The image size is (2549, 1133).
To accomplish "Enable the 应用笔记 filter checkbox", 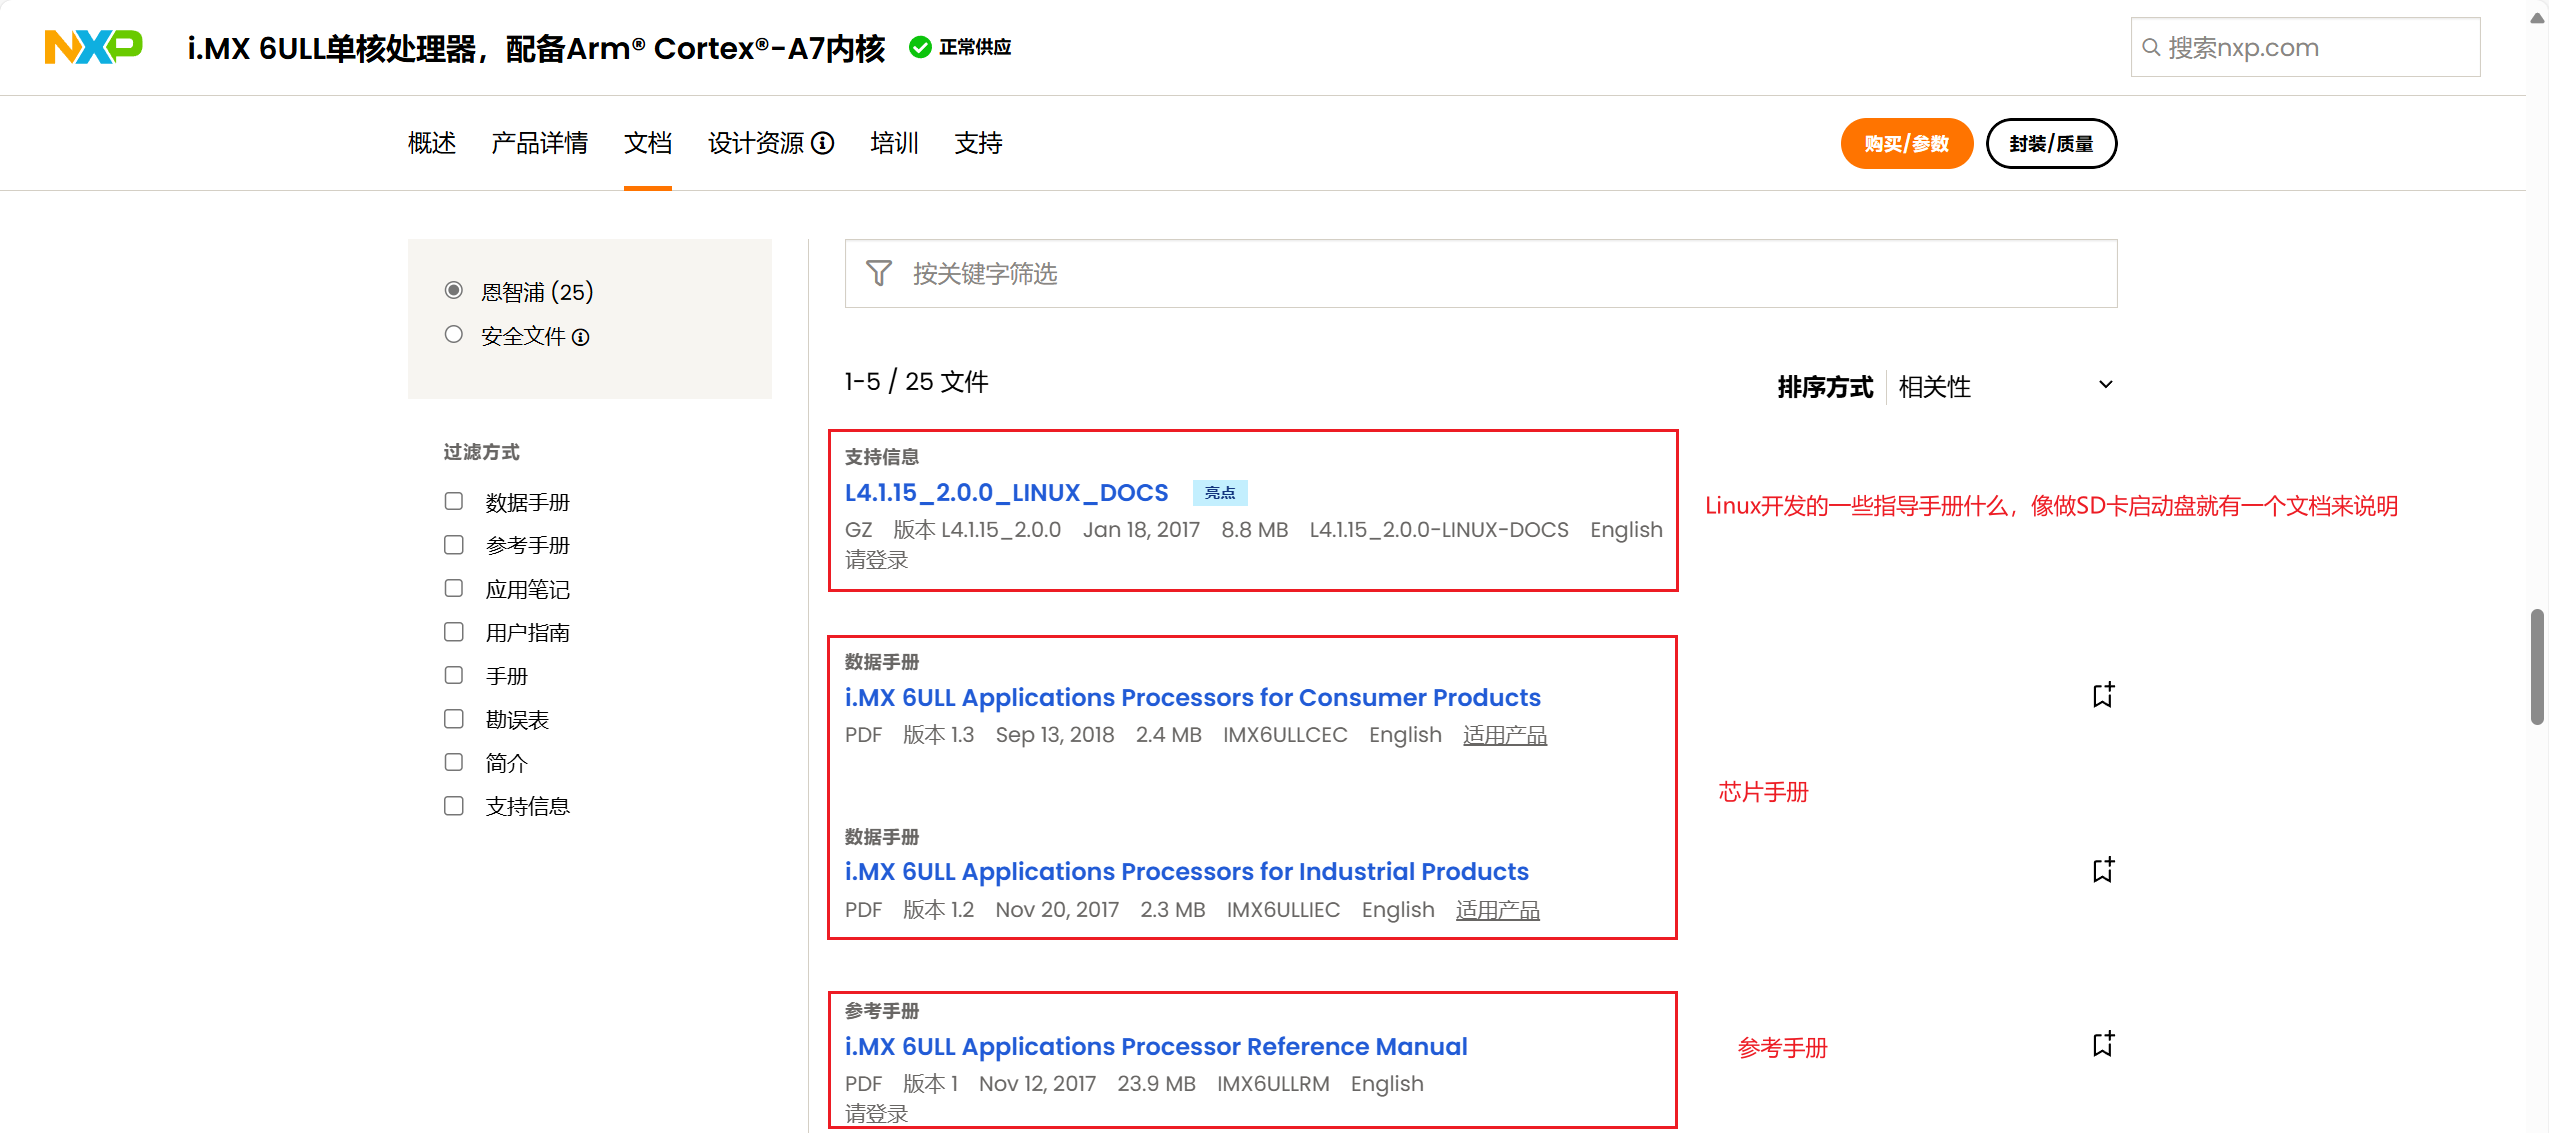I will coord(454,588).
